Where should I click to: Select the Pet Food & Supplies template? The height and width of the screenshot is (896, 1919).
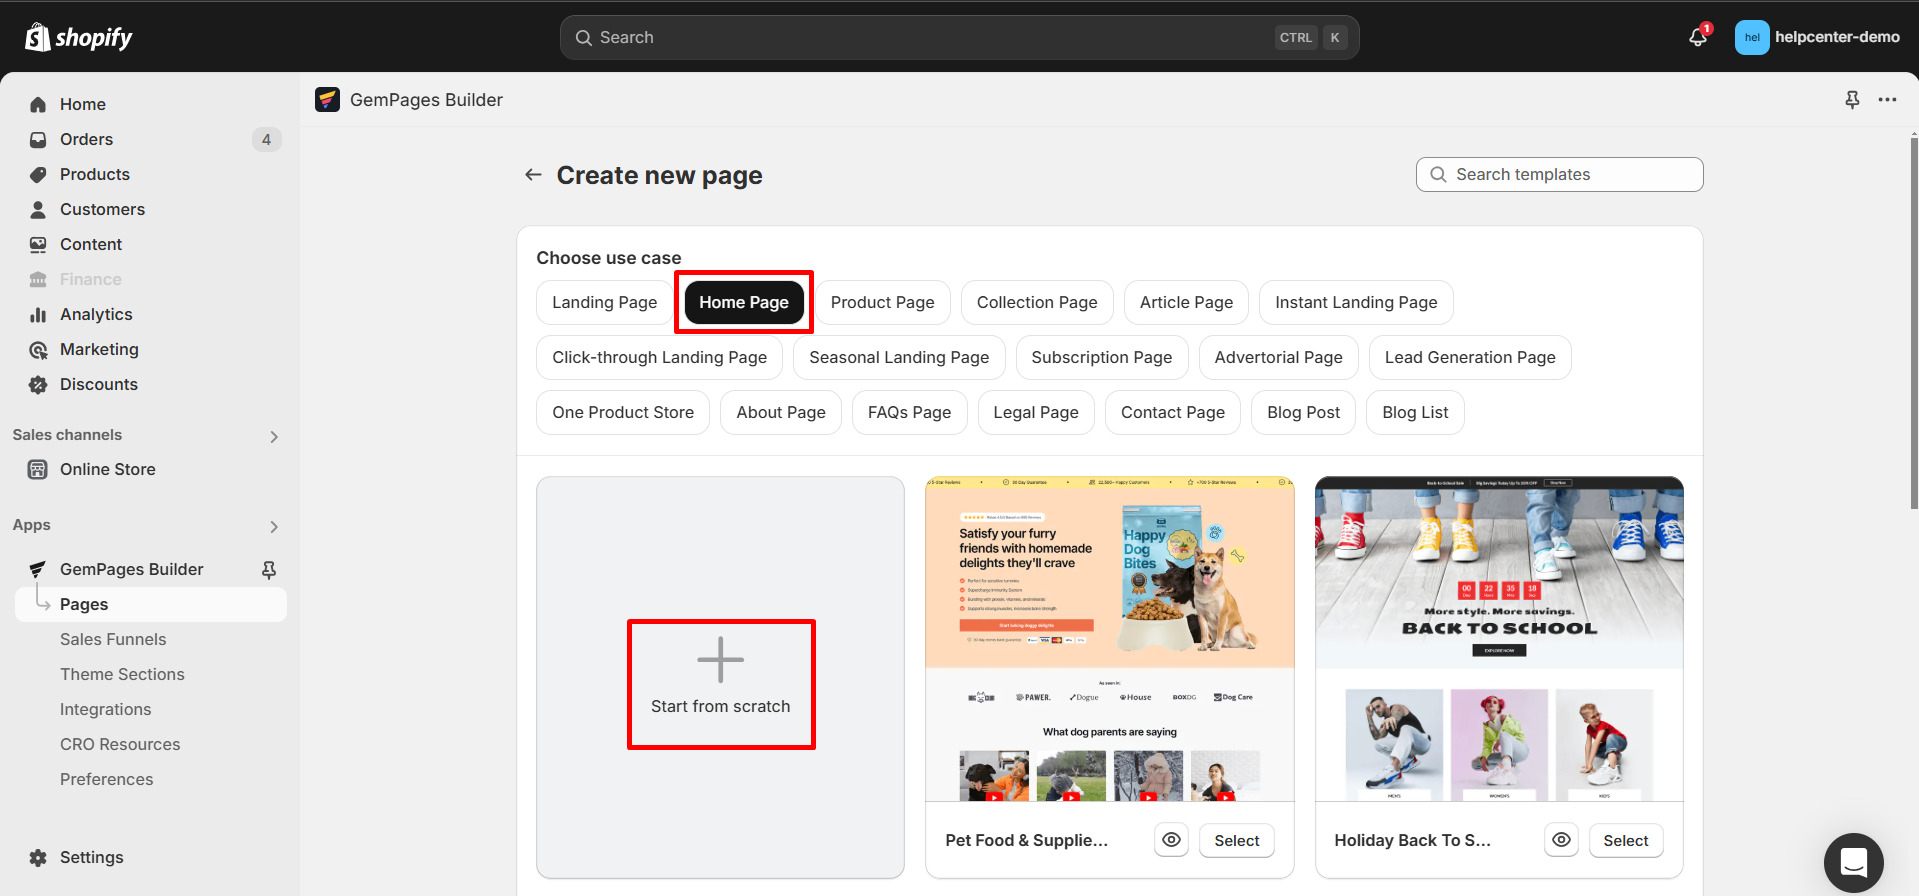[1236, 840]
